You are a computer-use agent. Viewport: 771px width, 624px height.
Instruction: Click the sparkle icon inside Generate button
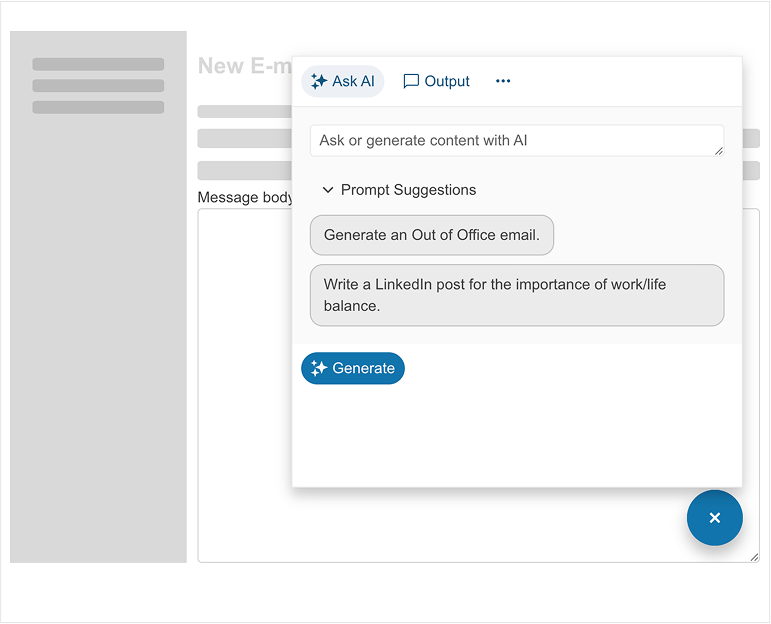click(x=319, y=369)
